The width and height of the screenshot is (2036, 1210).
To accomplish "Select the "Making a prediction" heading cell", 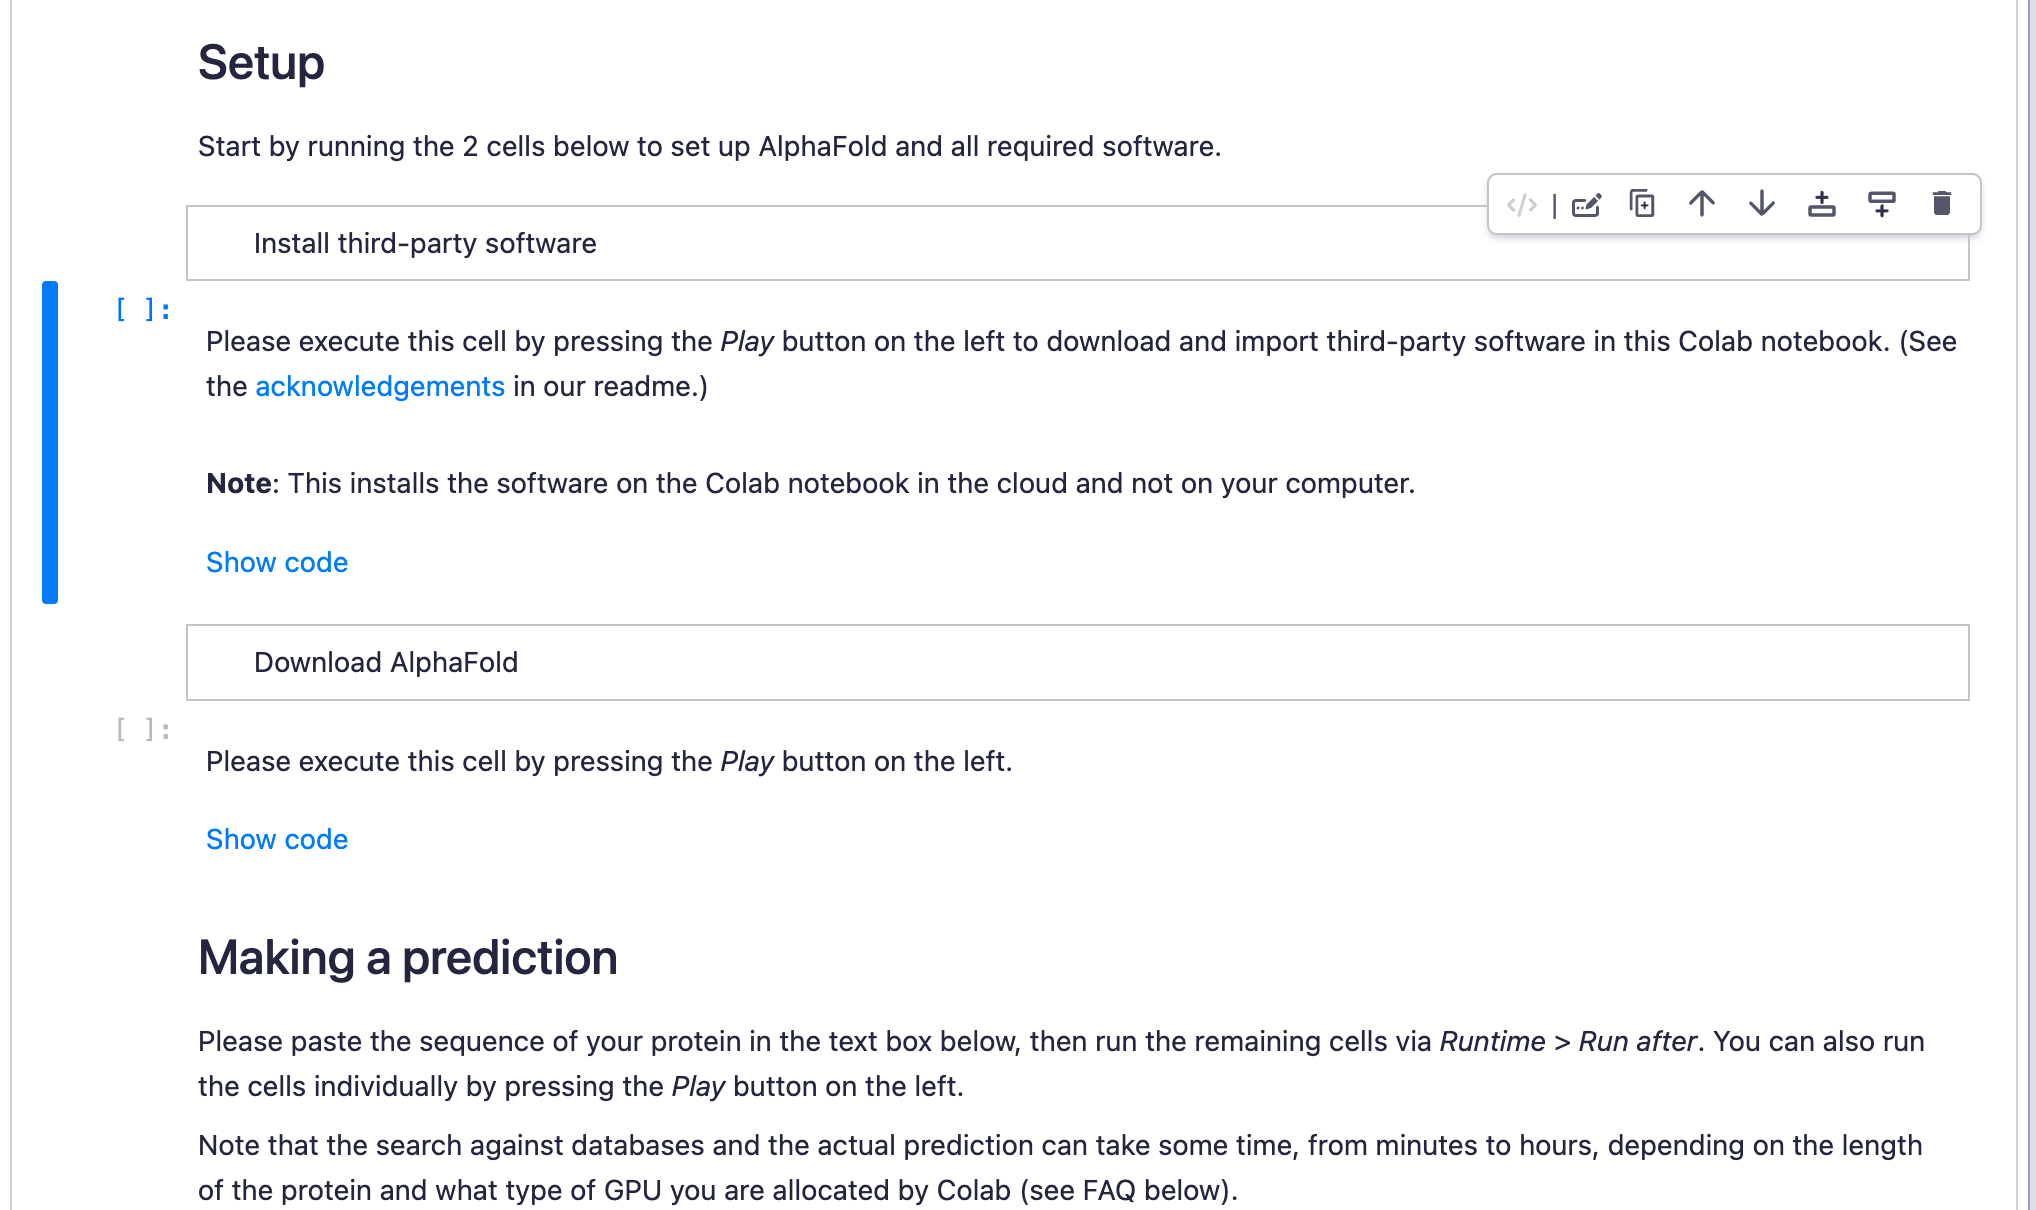I will tap(408, 958).
